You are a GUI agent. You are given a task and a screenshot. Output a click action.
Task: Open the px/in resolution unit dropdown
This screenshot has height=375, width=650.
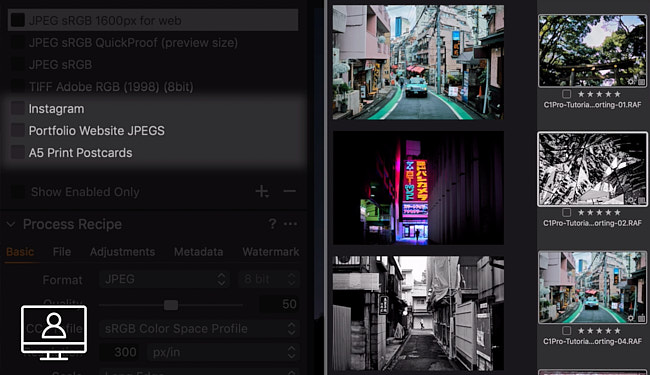click(223, 352)
